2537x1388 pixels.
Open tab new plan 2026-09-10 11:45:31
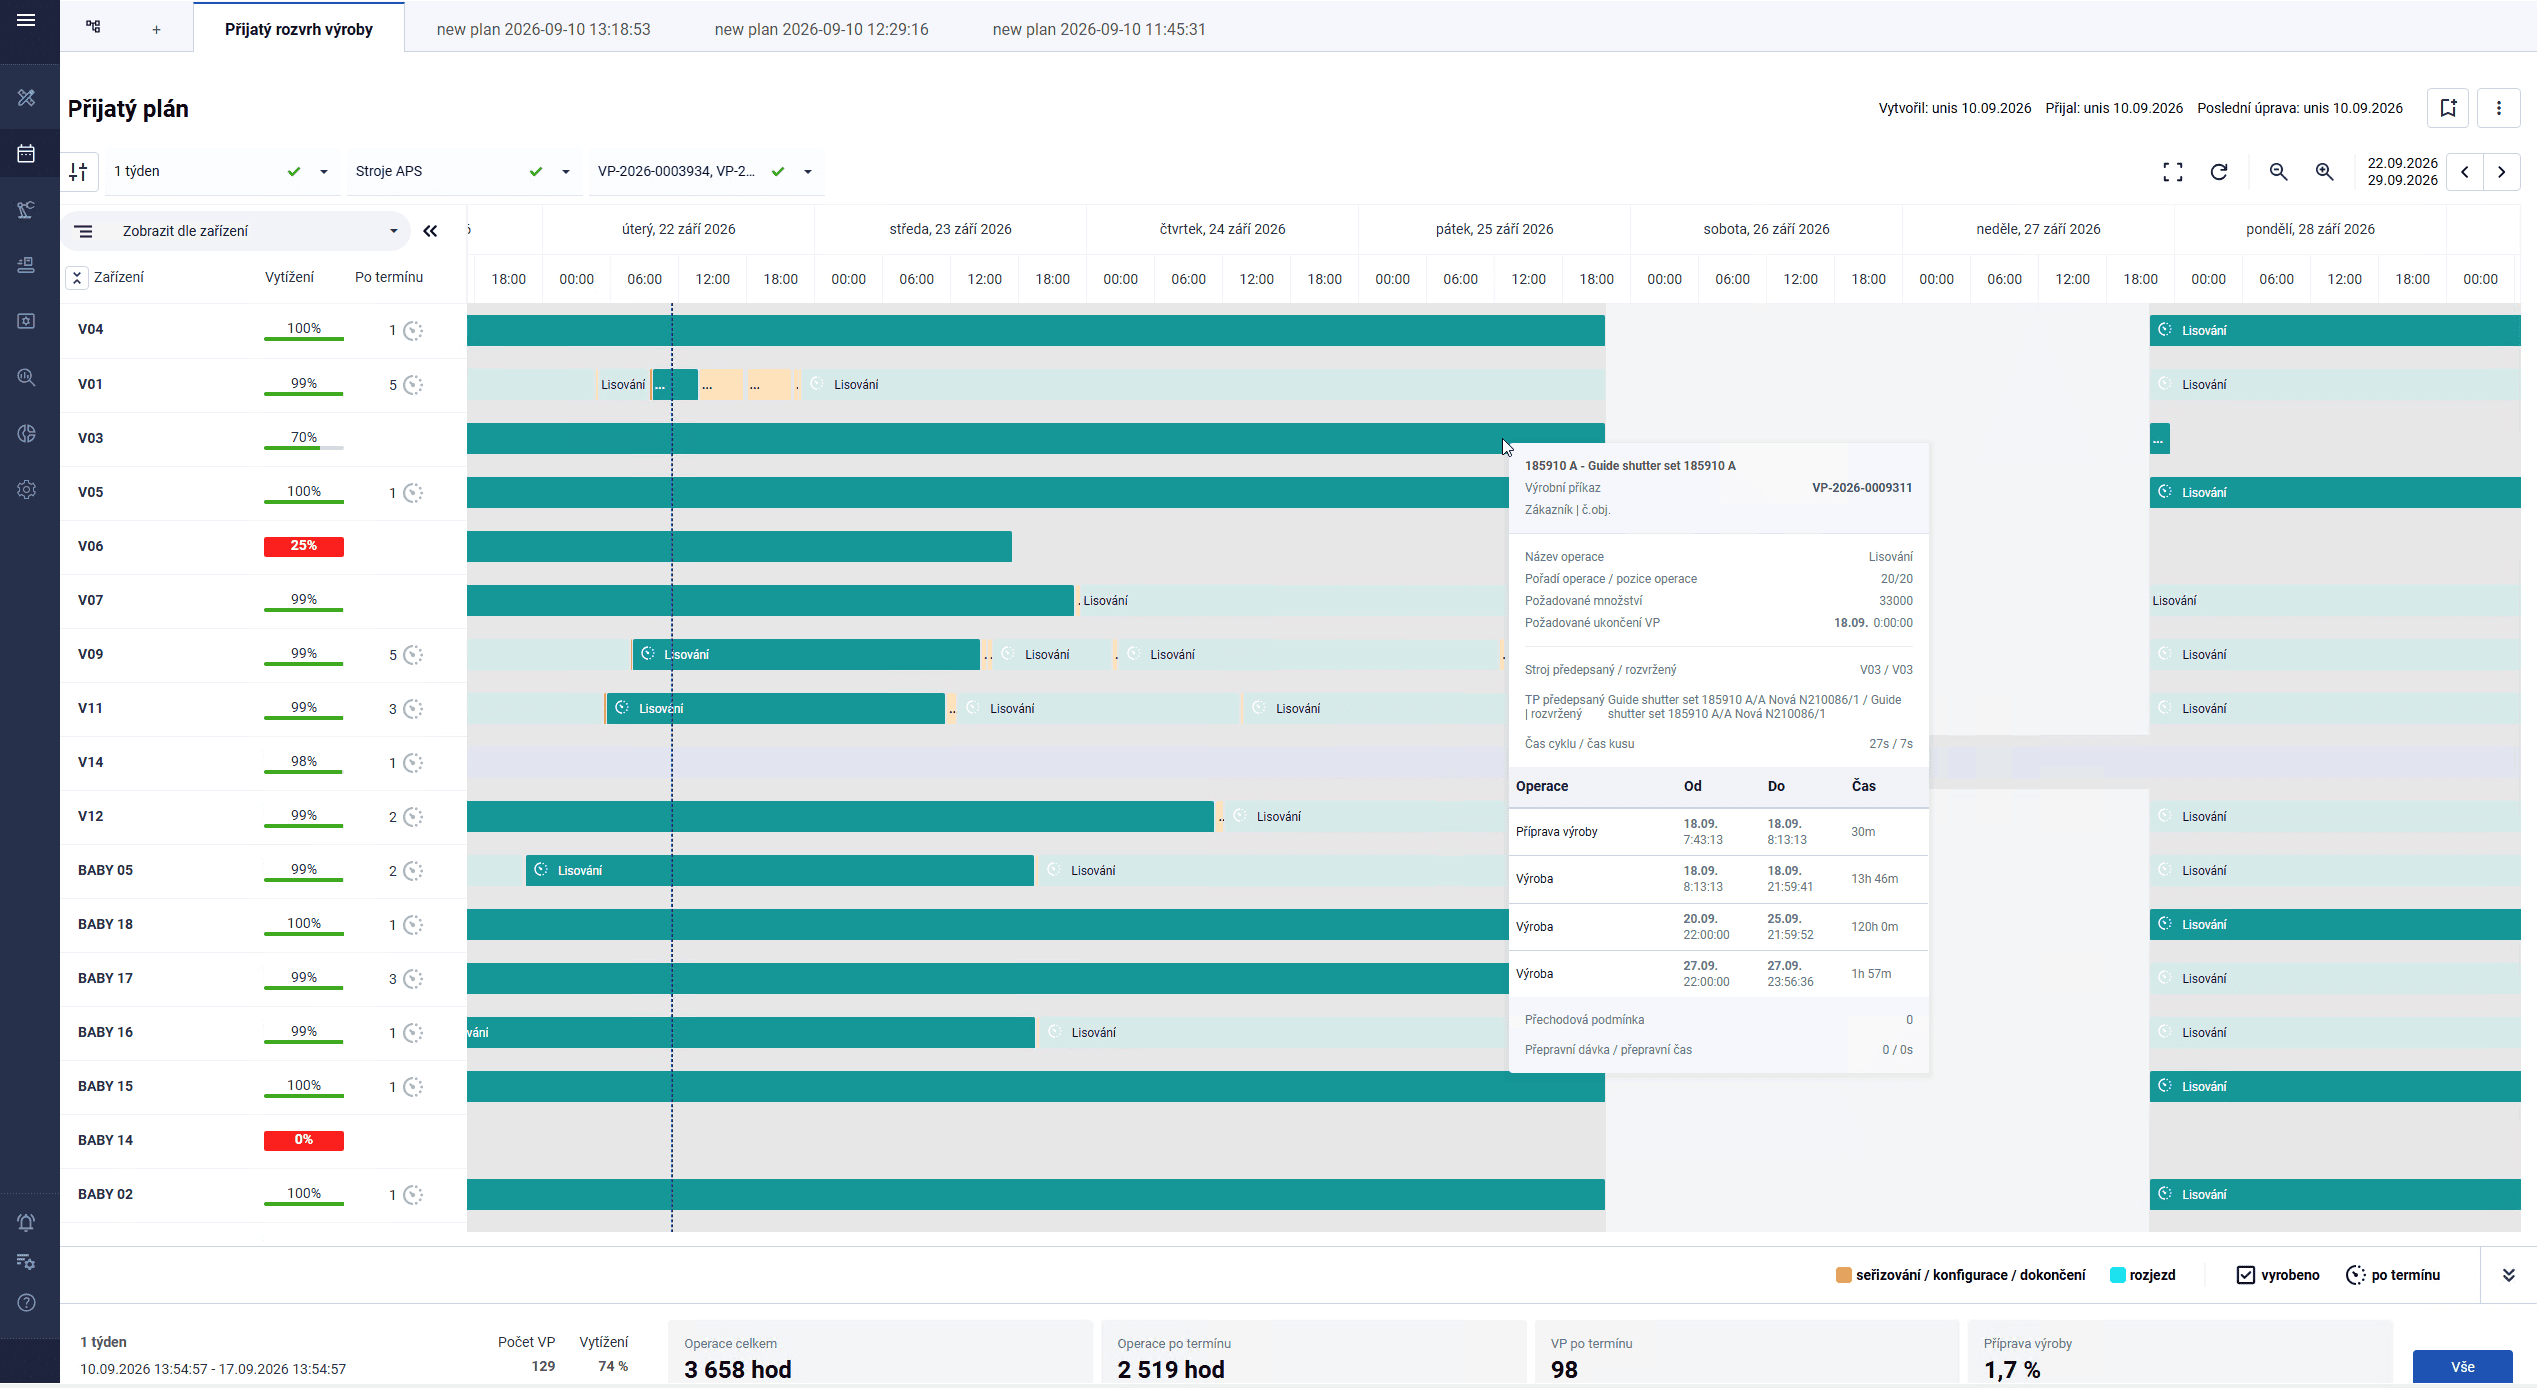1099,29
